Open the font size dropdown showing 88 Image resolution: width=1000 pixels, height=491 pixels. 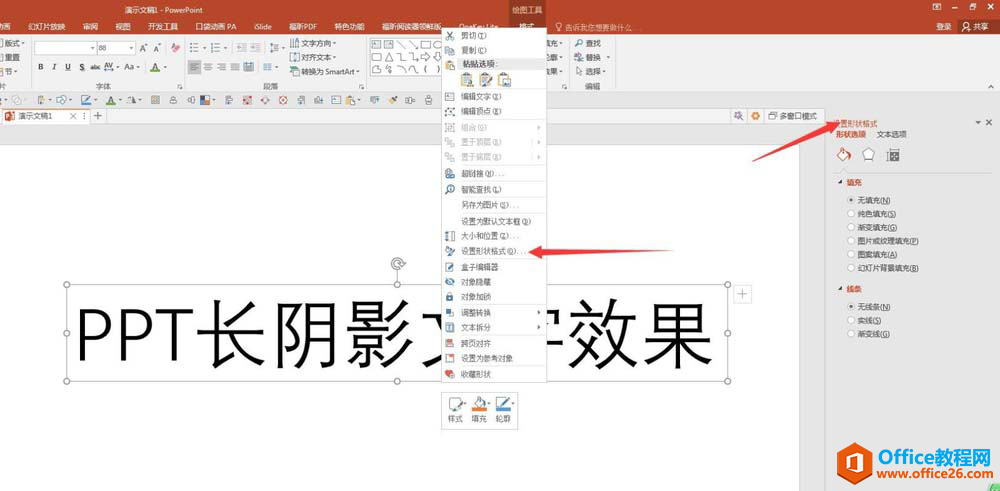click(130, 48)
